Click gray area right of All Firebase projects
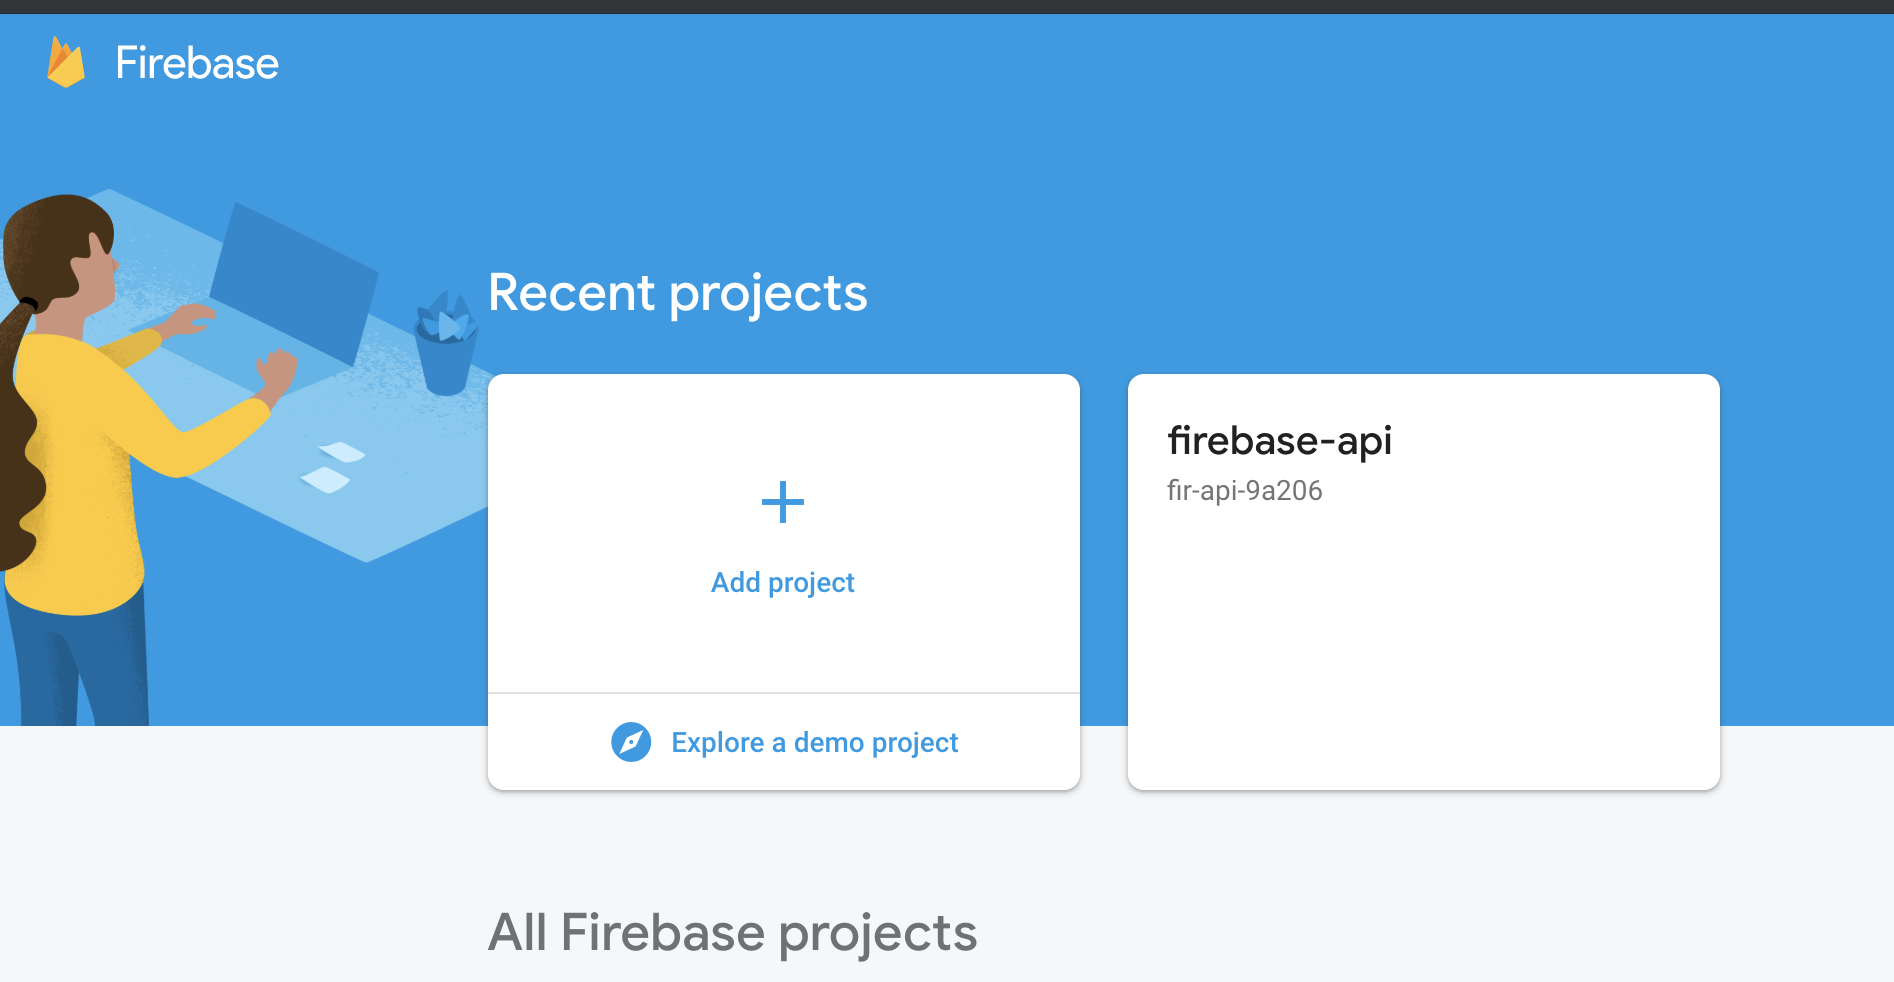Screen dimensions: 1894x982 [x=1400, y=932]
